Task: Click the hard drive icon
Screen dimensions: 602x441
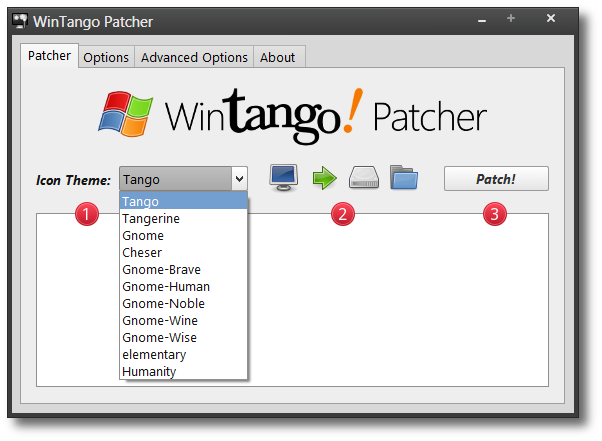Action: click(x=364, y=177)
